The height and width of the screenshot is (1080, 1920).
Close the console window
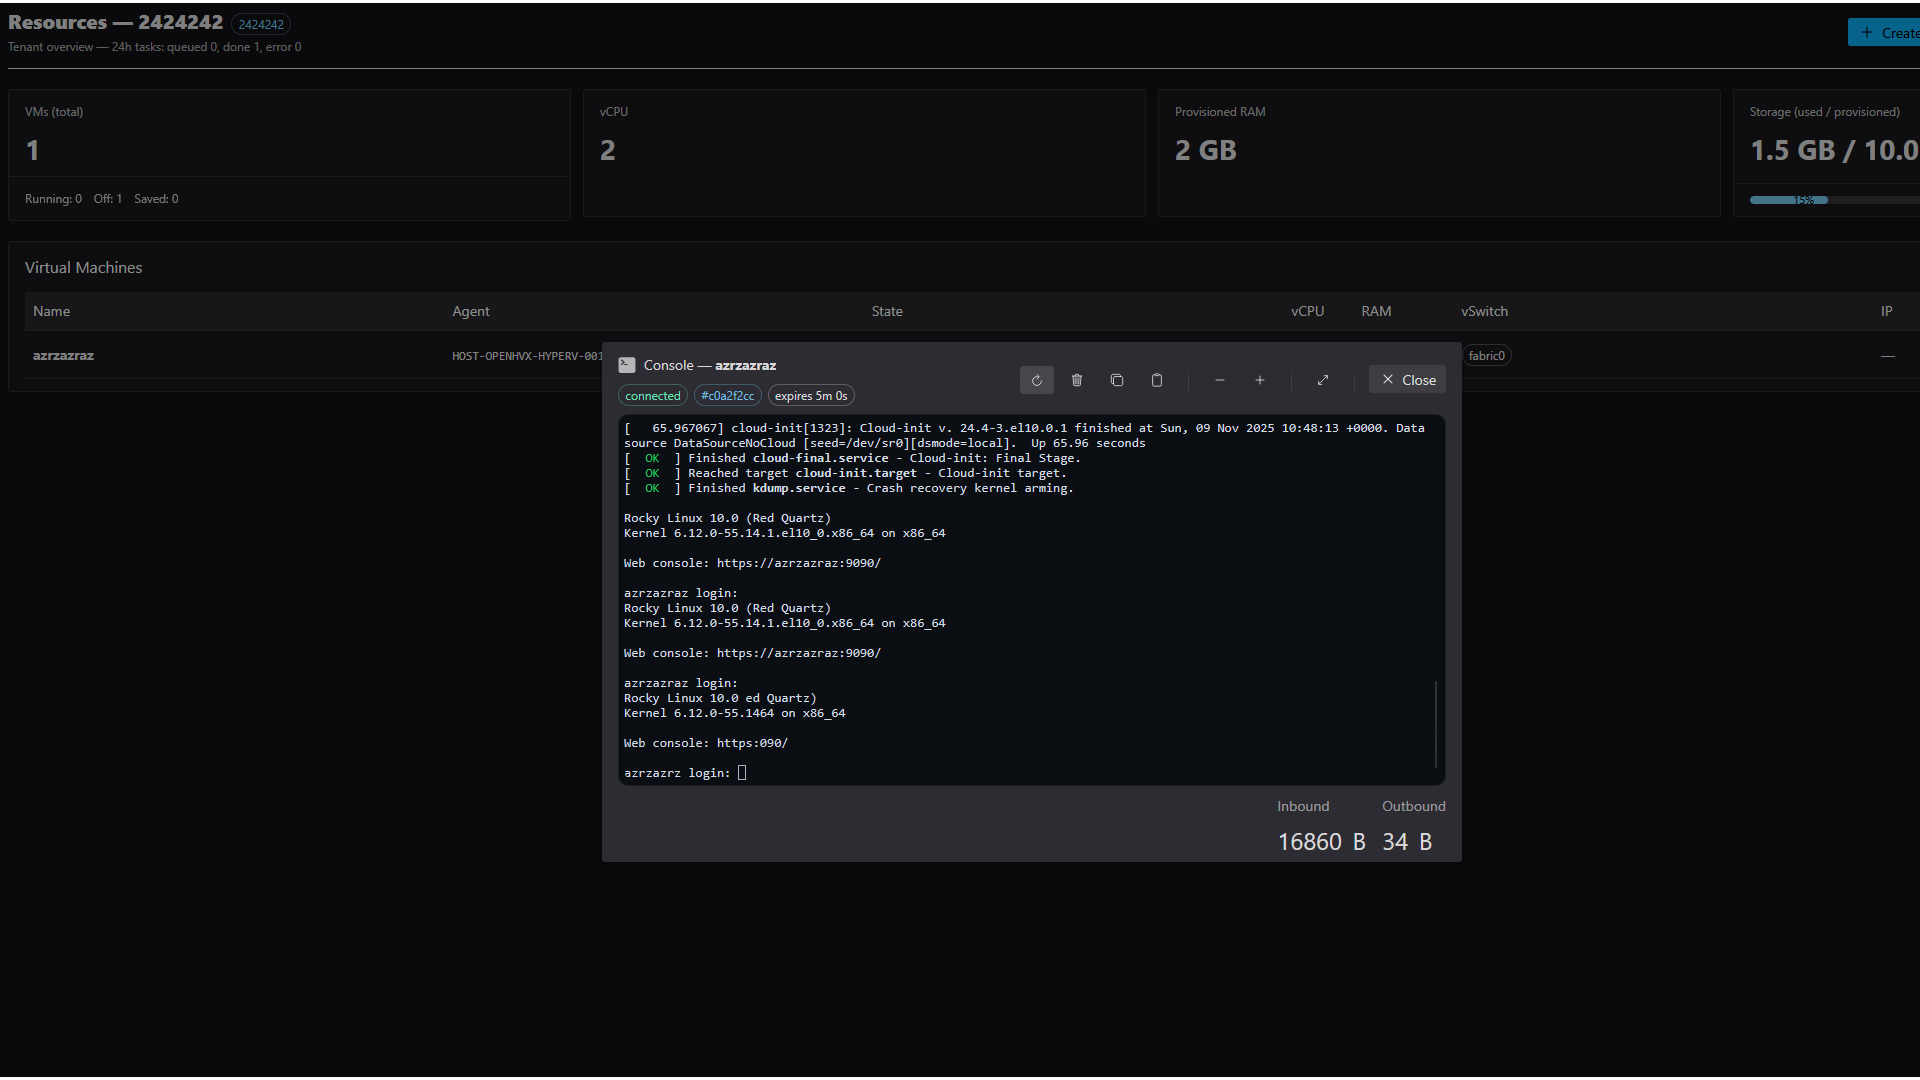1406,379
